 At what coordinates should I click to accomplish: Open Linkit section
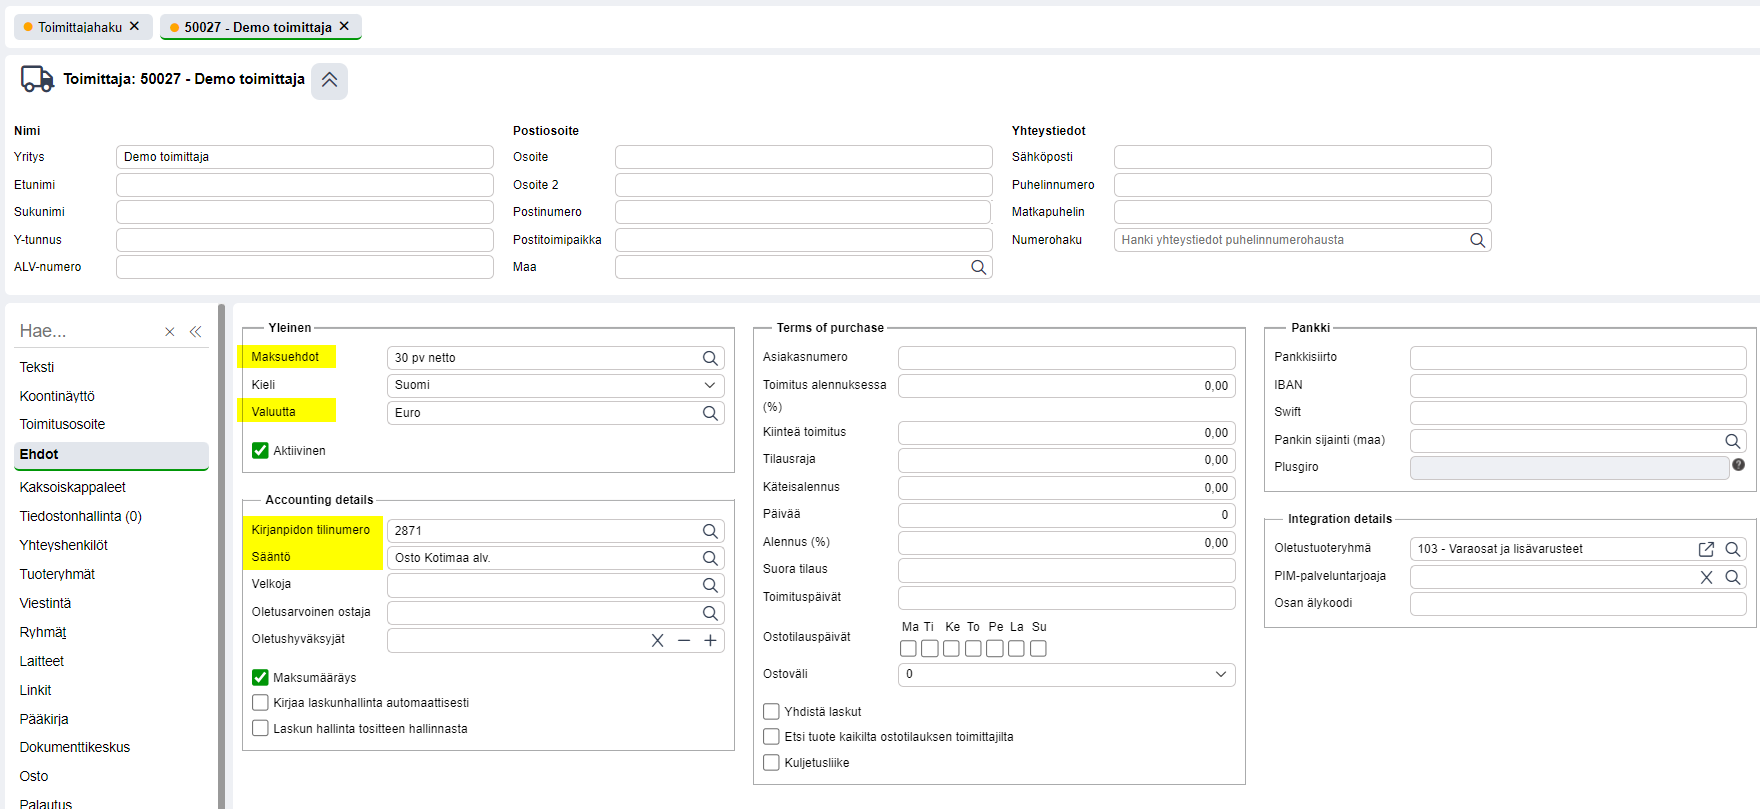pyautogui.click(x=35, y=690)
